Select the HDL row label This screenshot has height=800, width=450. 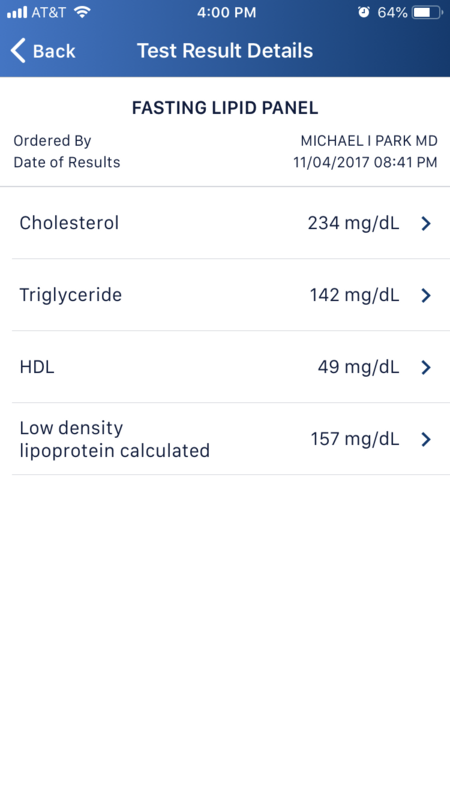tap(37, 367)
